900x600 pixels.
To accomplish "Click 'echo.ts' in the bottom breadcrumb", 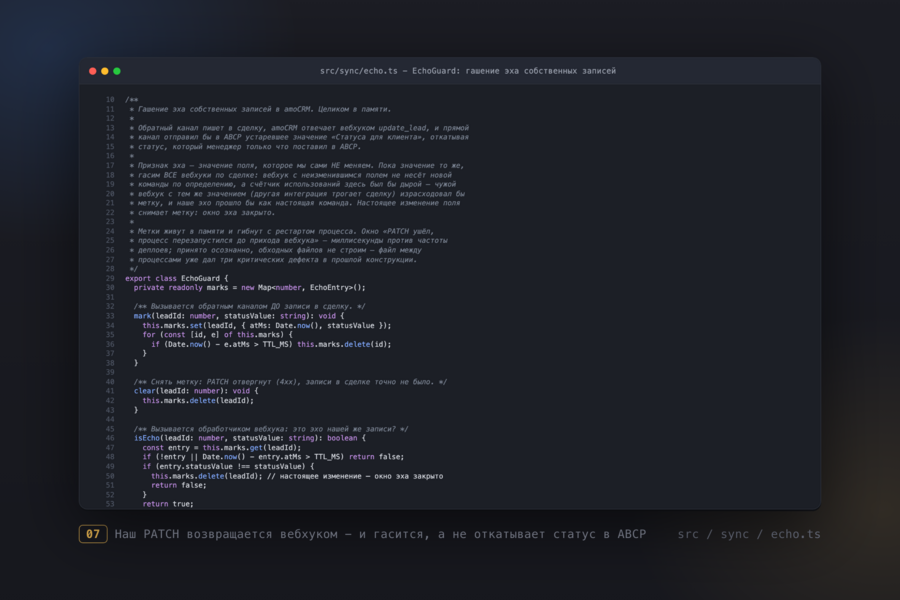I will click(x=796, y=534).
